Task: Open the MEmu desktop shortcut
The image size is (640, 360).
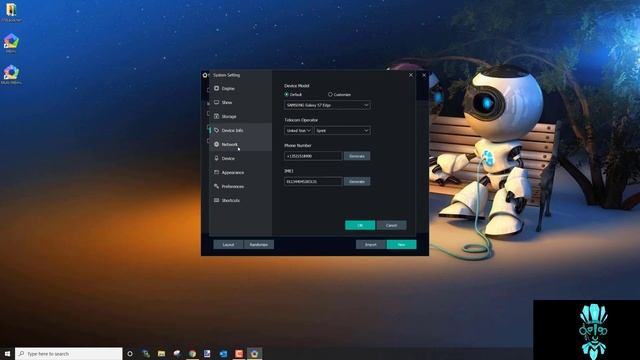Action: 11,43
